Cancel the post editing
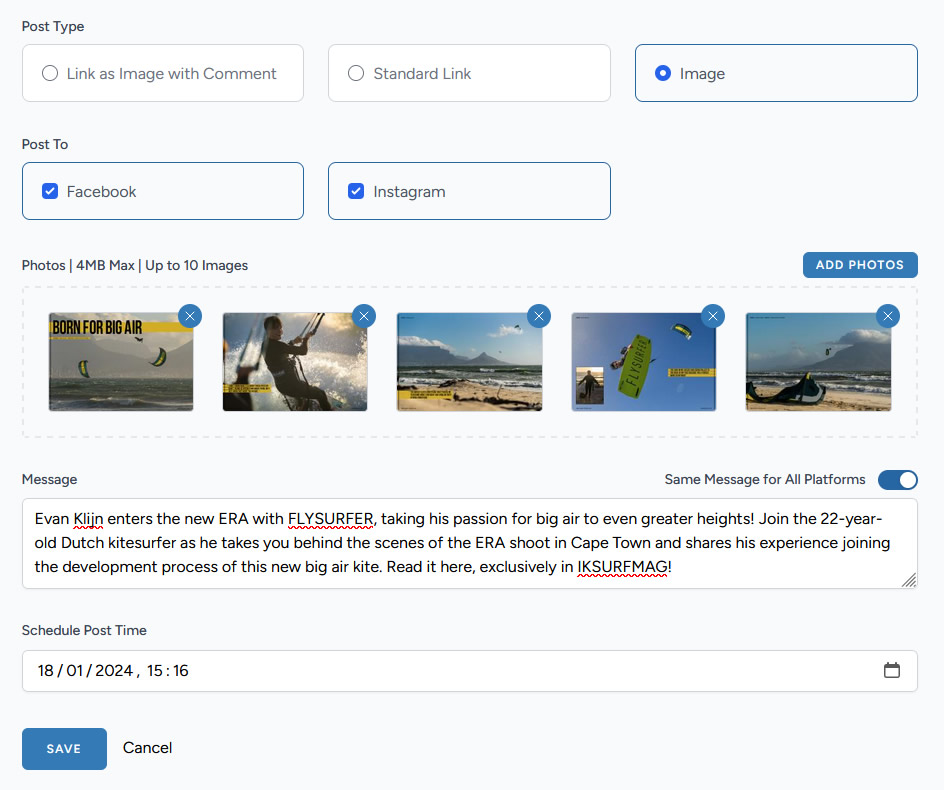This screenshot has height=790, width=944. [147, 748]
